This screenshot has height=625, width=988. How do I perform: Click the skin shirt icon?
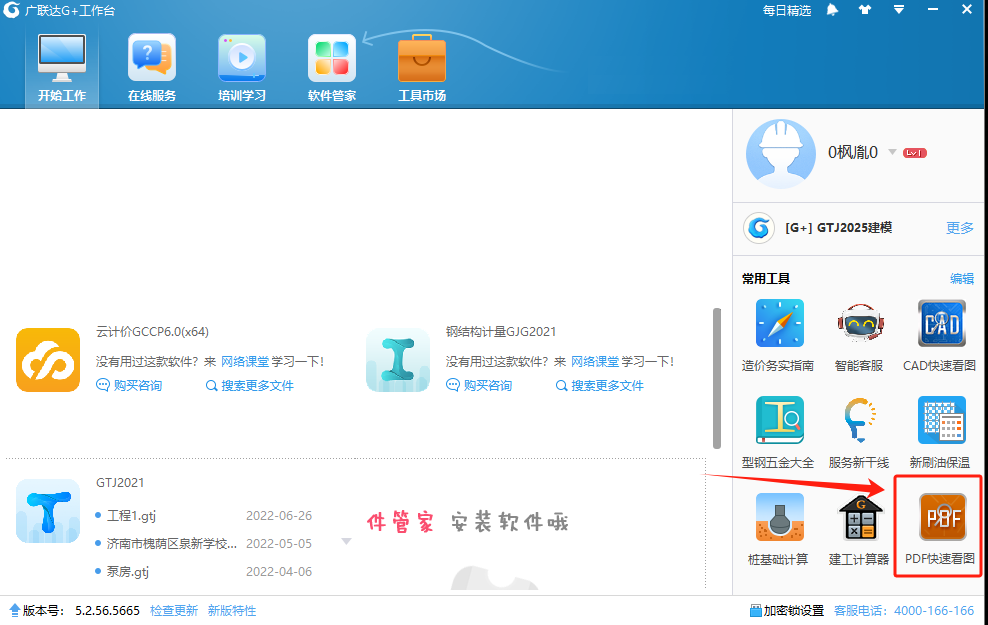point(865,9)
